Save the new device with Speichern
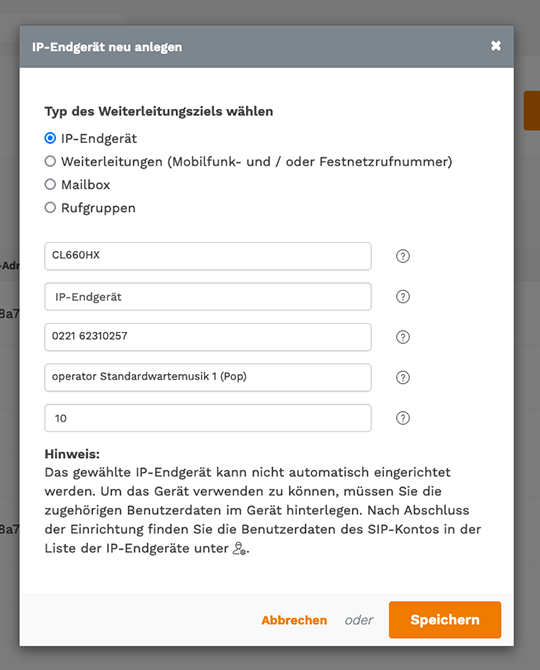540x670 pixels. click(x=445, y=620)
